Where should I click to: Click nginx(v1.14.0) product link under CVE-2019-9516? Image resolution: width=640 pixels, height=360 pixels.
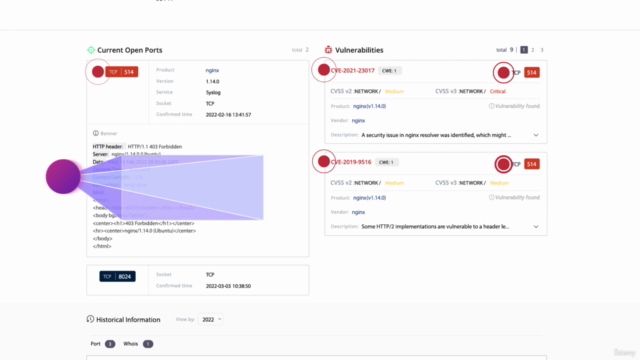[369, 198]
